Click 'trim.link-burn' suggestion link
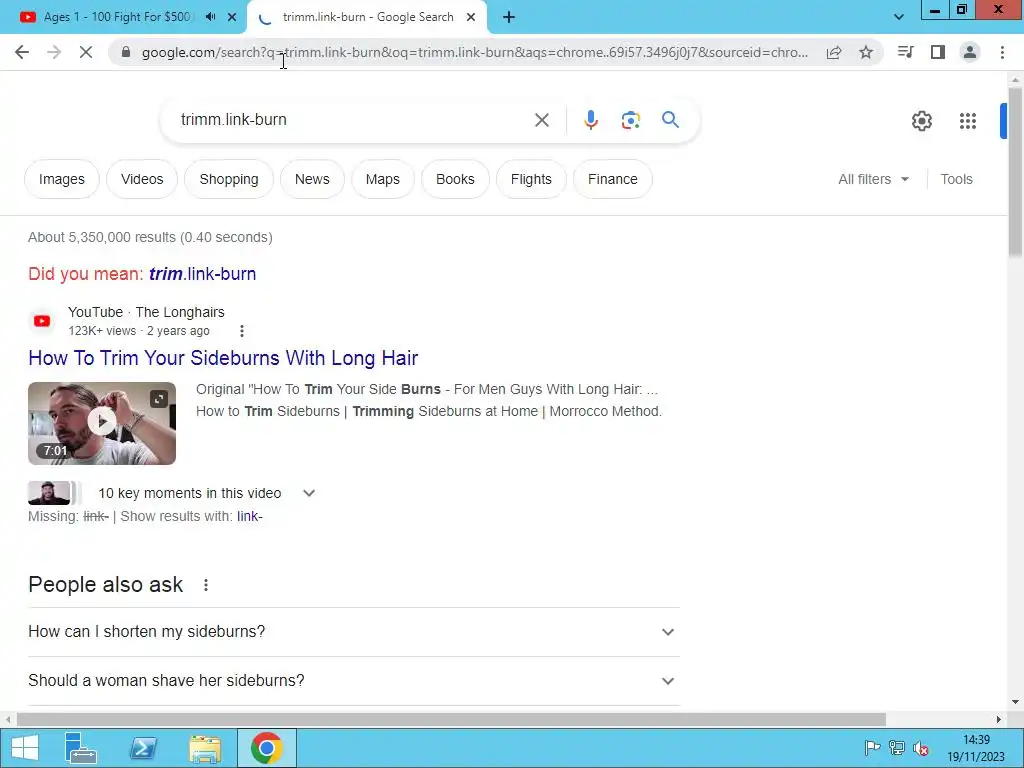This screenshot has width=1024, height=768. 202,274
